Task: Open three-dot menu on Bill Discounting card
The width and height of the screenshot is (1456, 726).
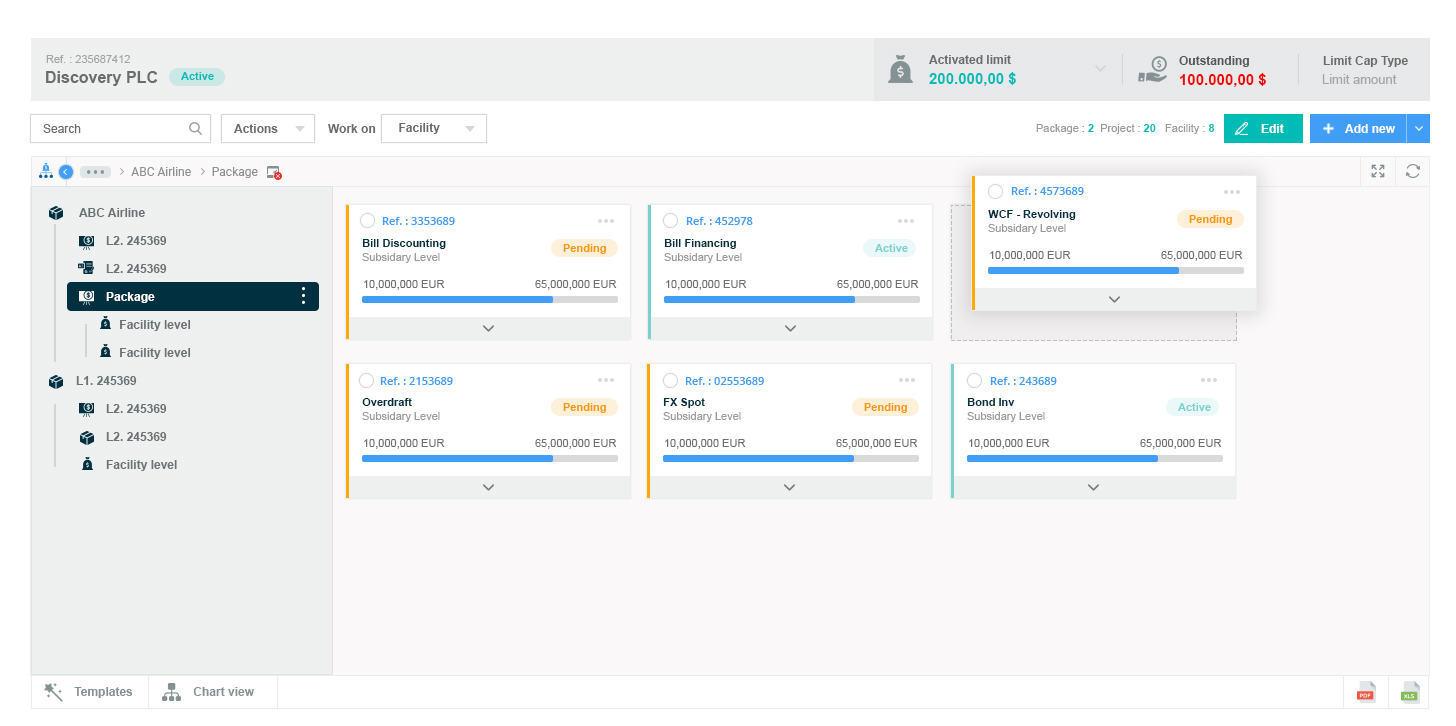Action: coord(606,221)
